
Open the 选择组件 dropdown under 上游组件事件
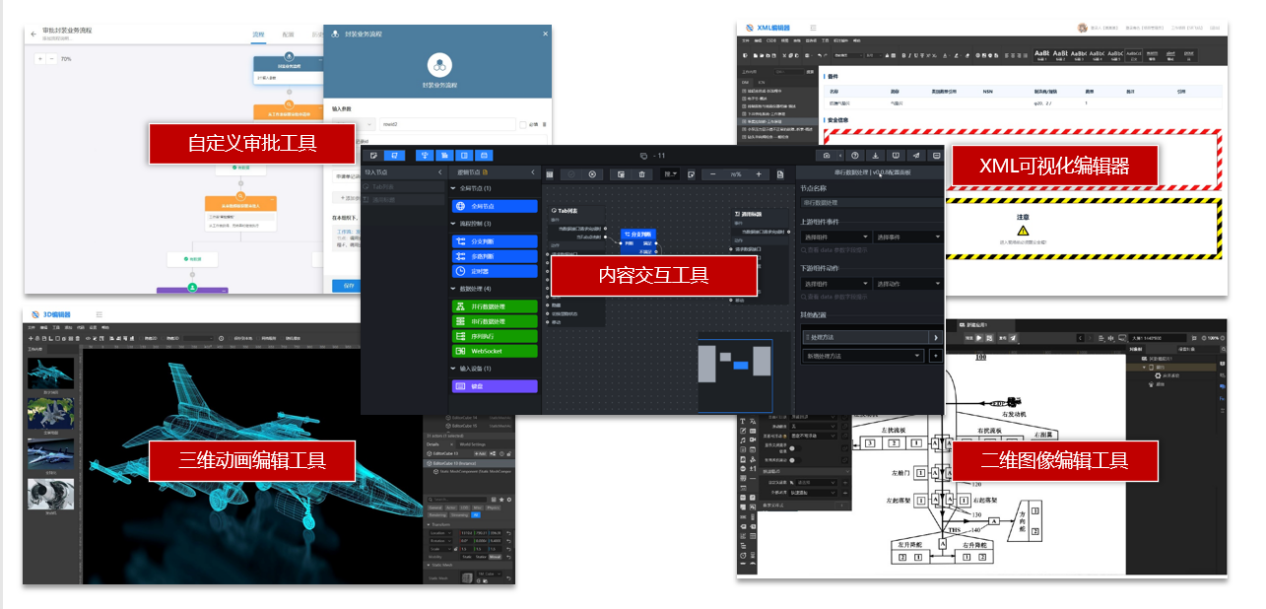coord(834,237)
